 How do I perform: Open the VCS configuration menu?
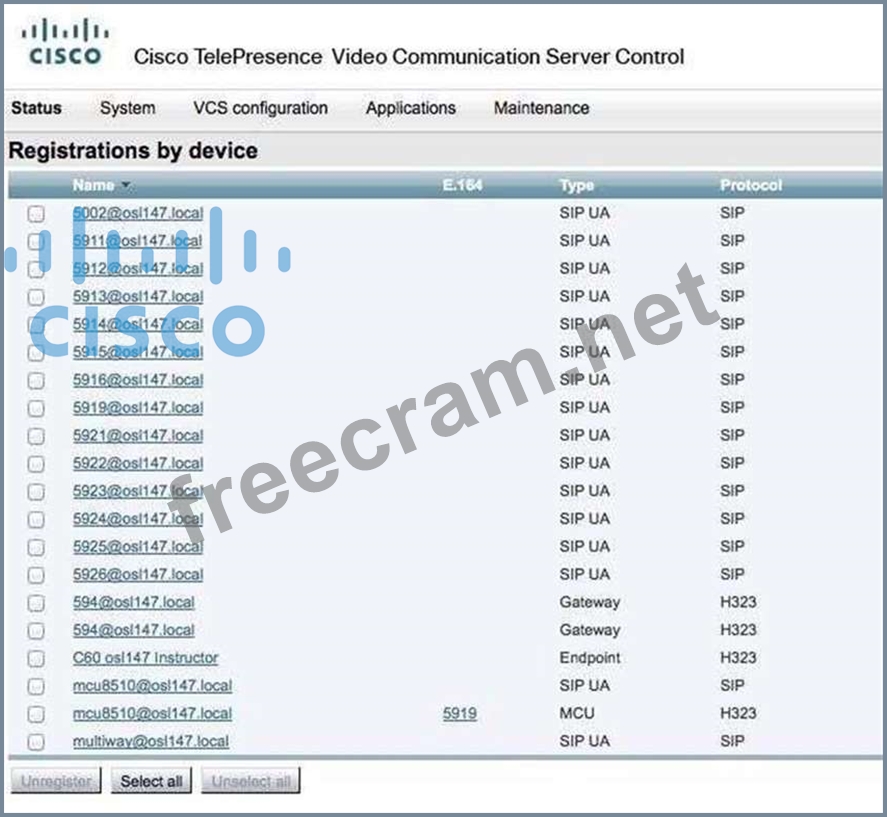(260, 108)
